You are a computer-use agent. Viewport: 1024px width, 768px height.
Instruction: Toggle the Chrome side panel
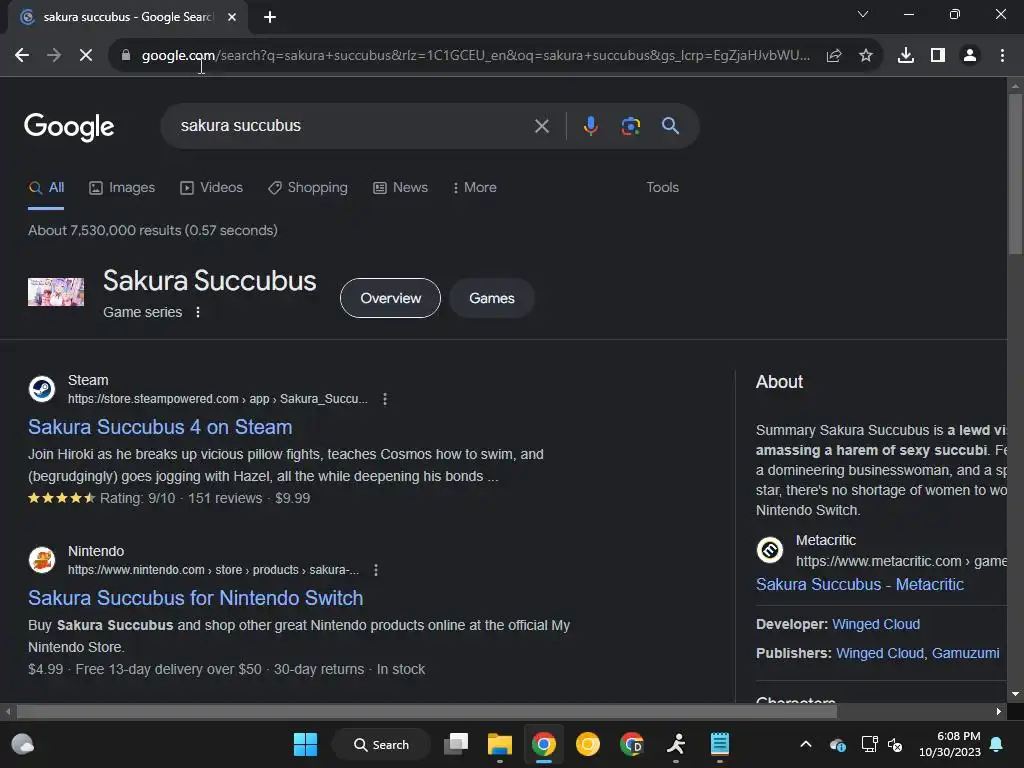(x=938, y=56)
